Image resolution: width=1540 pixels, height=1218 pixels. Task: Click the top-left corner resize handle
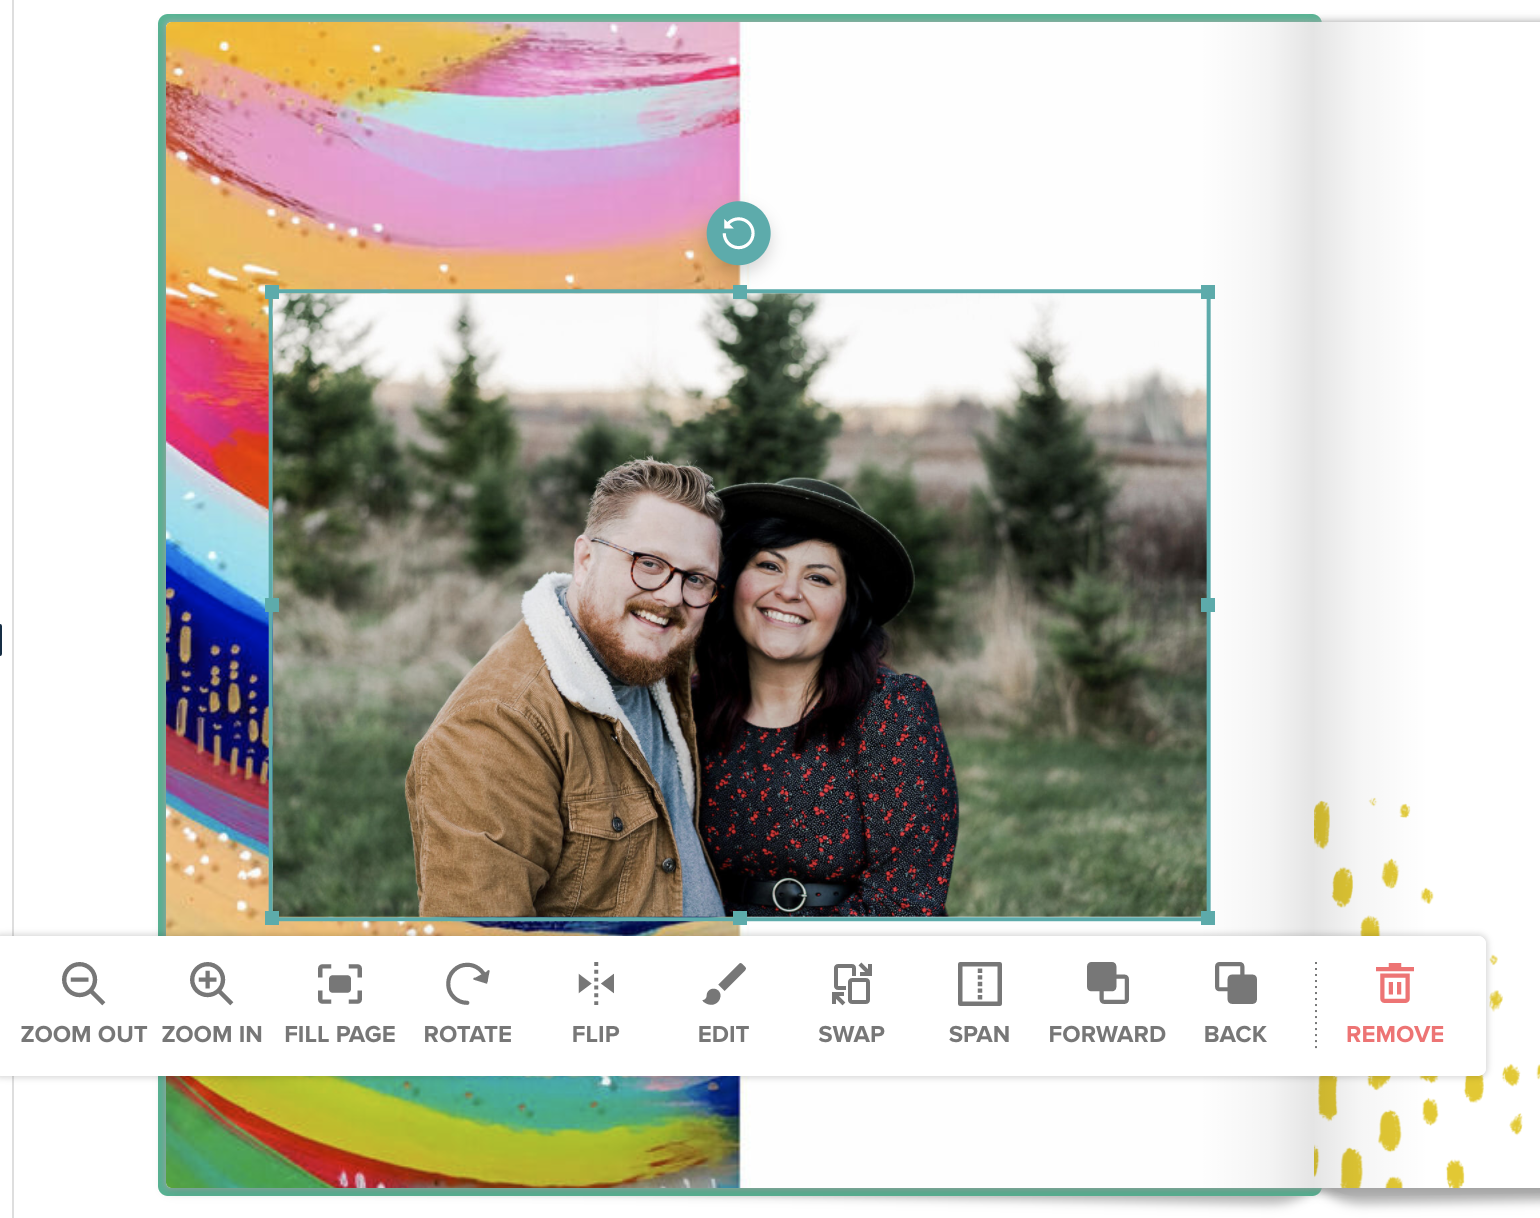272,292
